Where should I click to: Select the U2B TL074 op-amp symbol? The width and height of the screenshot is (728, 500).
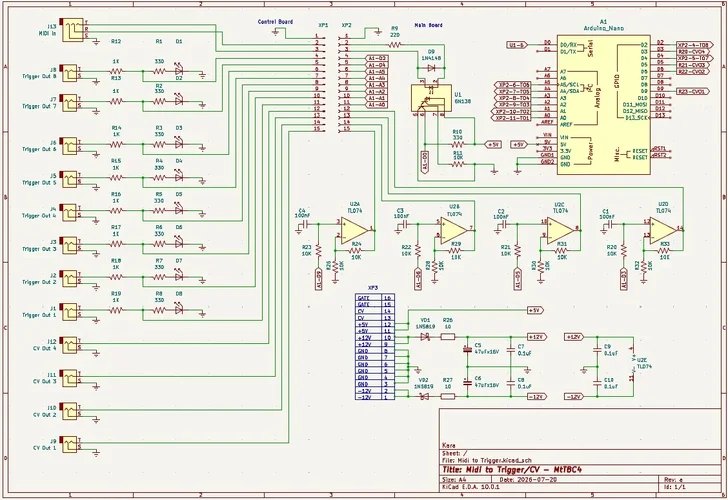coord(454,230)
